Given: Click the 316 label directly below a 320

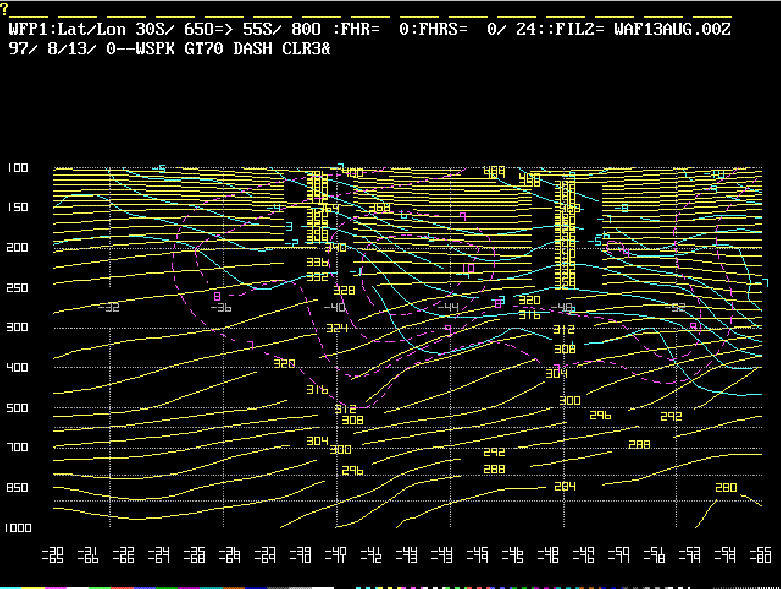Looking at the screenshot, I should [529, 315].
